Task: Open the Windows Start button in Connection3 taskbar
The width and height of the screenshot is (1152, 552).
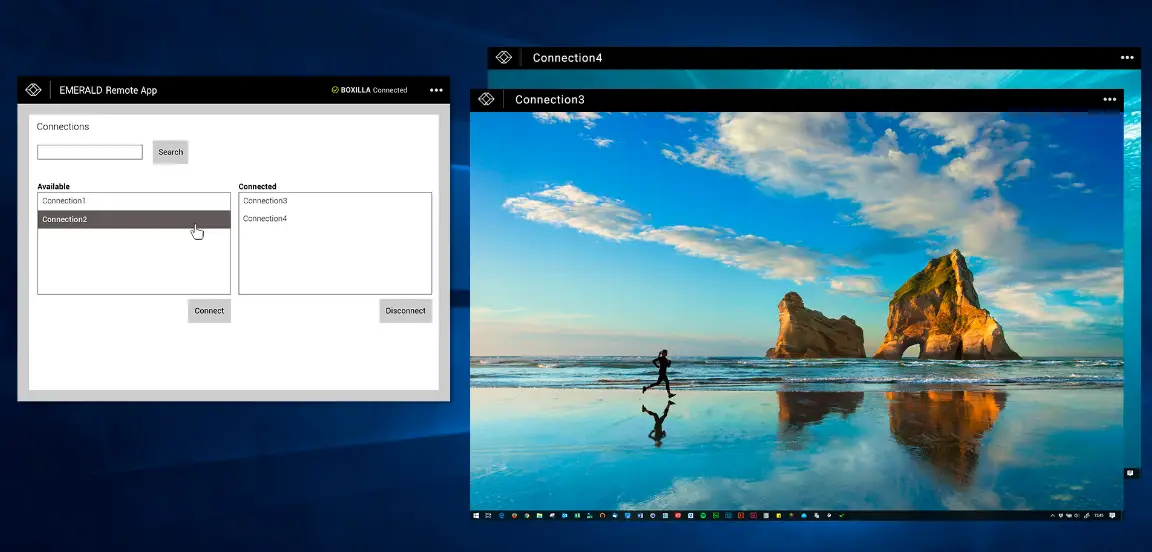Action: point(476,515)
